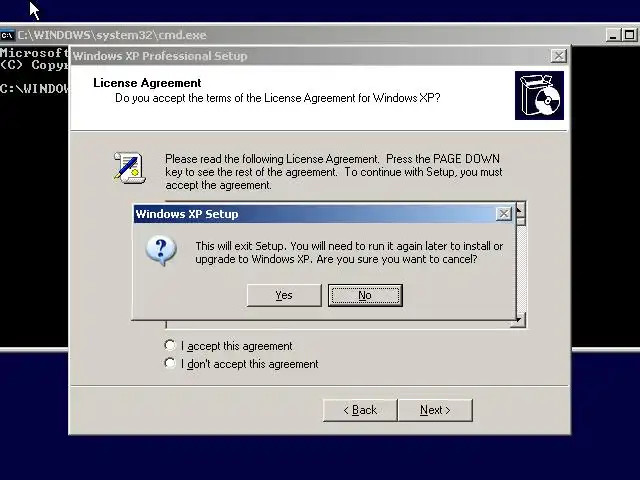Click Yes to confirm cancelling Setup
The image size is (640, 480).
pos(284,295)
